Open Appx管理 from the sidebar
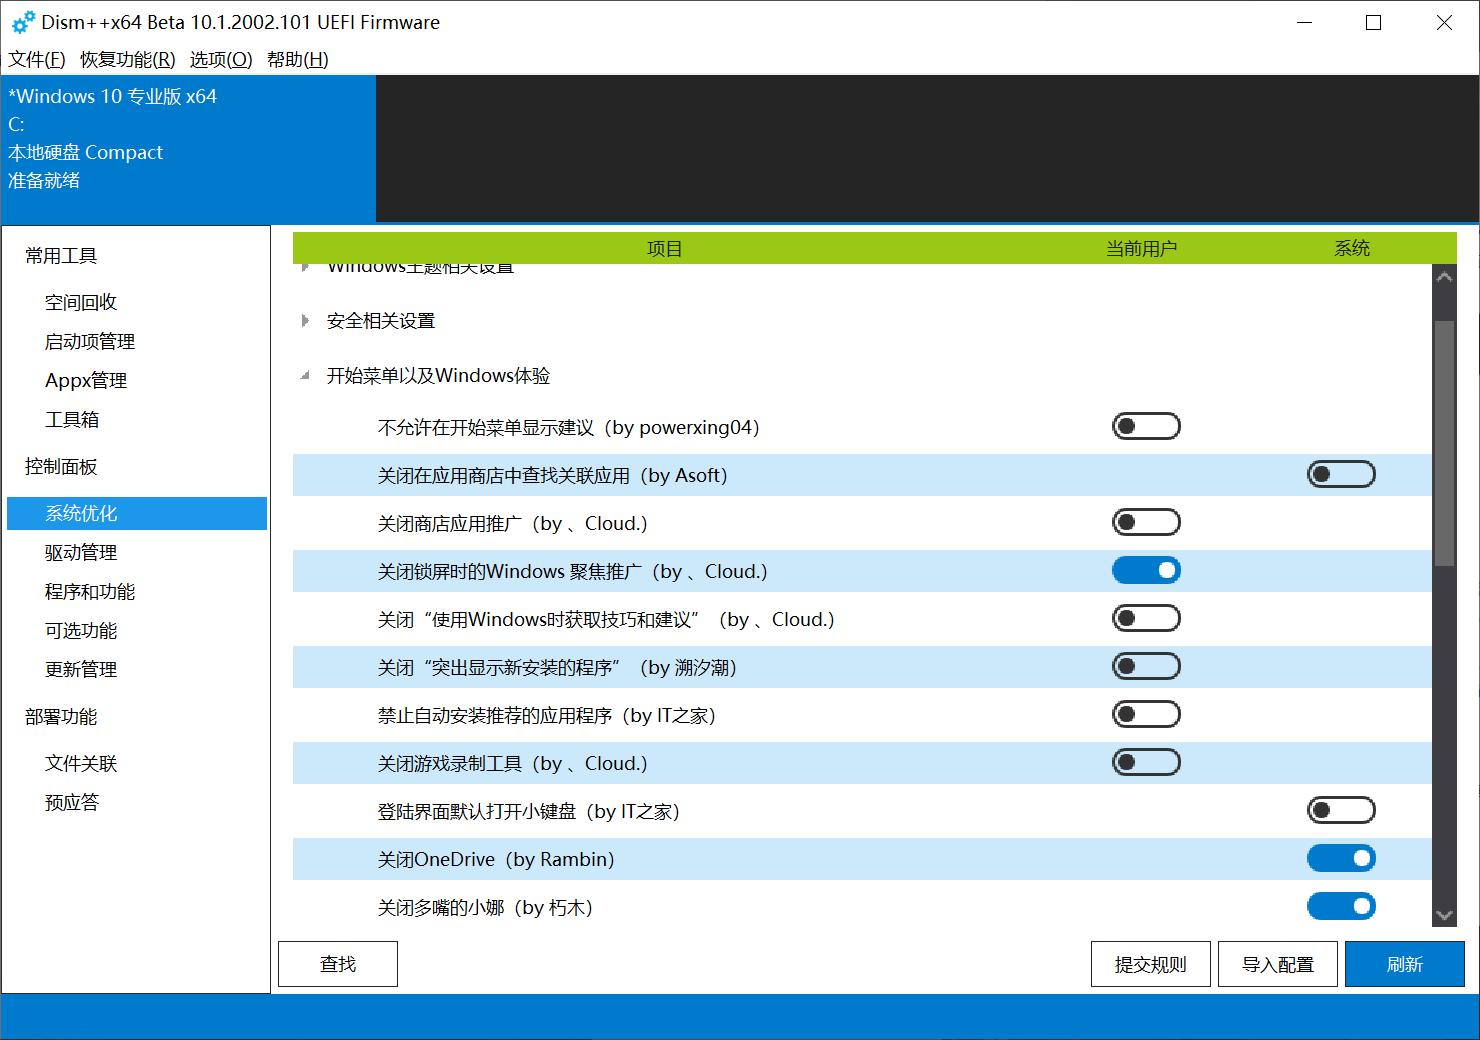The width and height of the screenshot is (1480, 1040). [x=85, y=379]
